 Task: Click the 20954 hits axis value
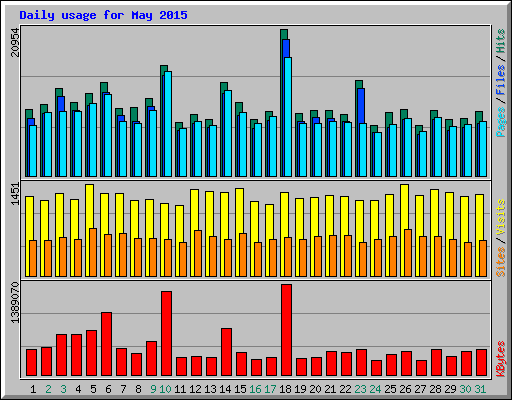[15, 42]
